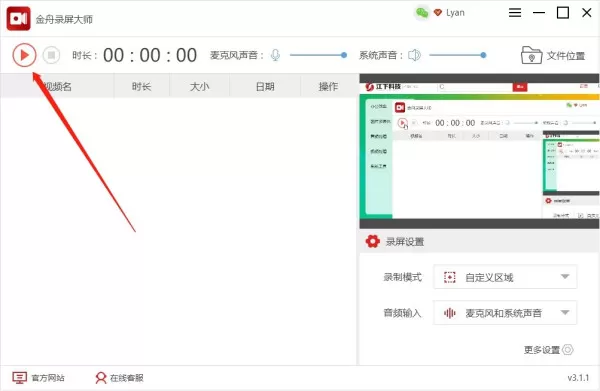Click the VIP diamond icon beside Lyan
Image resolution: width=600 pixels, height=391 pixels.
point(438,13)
